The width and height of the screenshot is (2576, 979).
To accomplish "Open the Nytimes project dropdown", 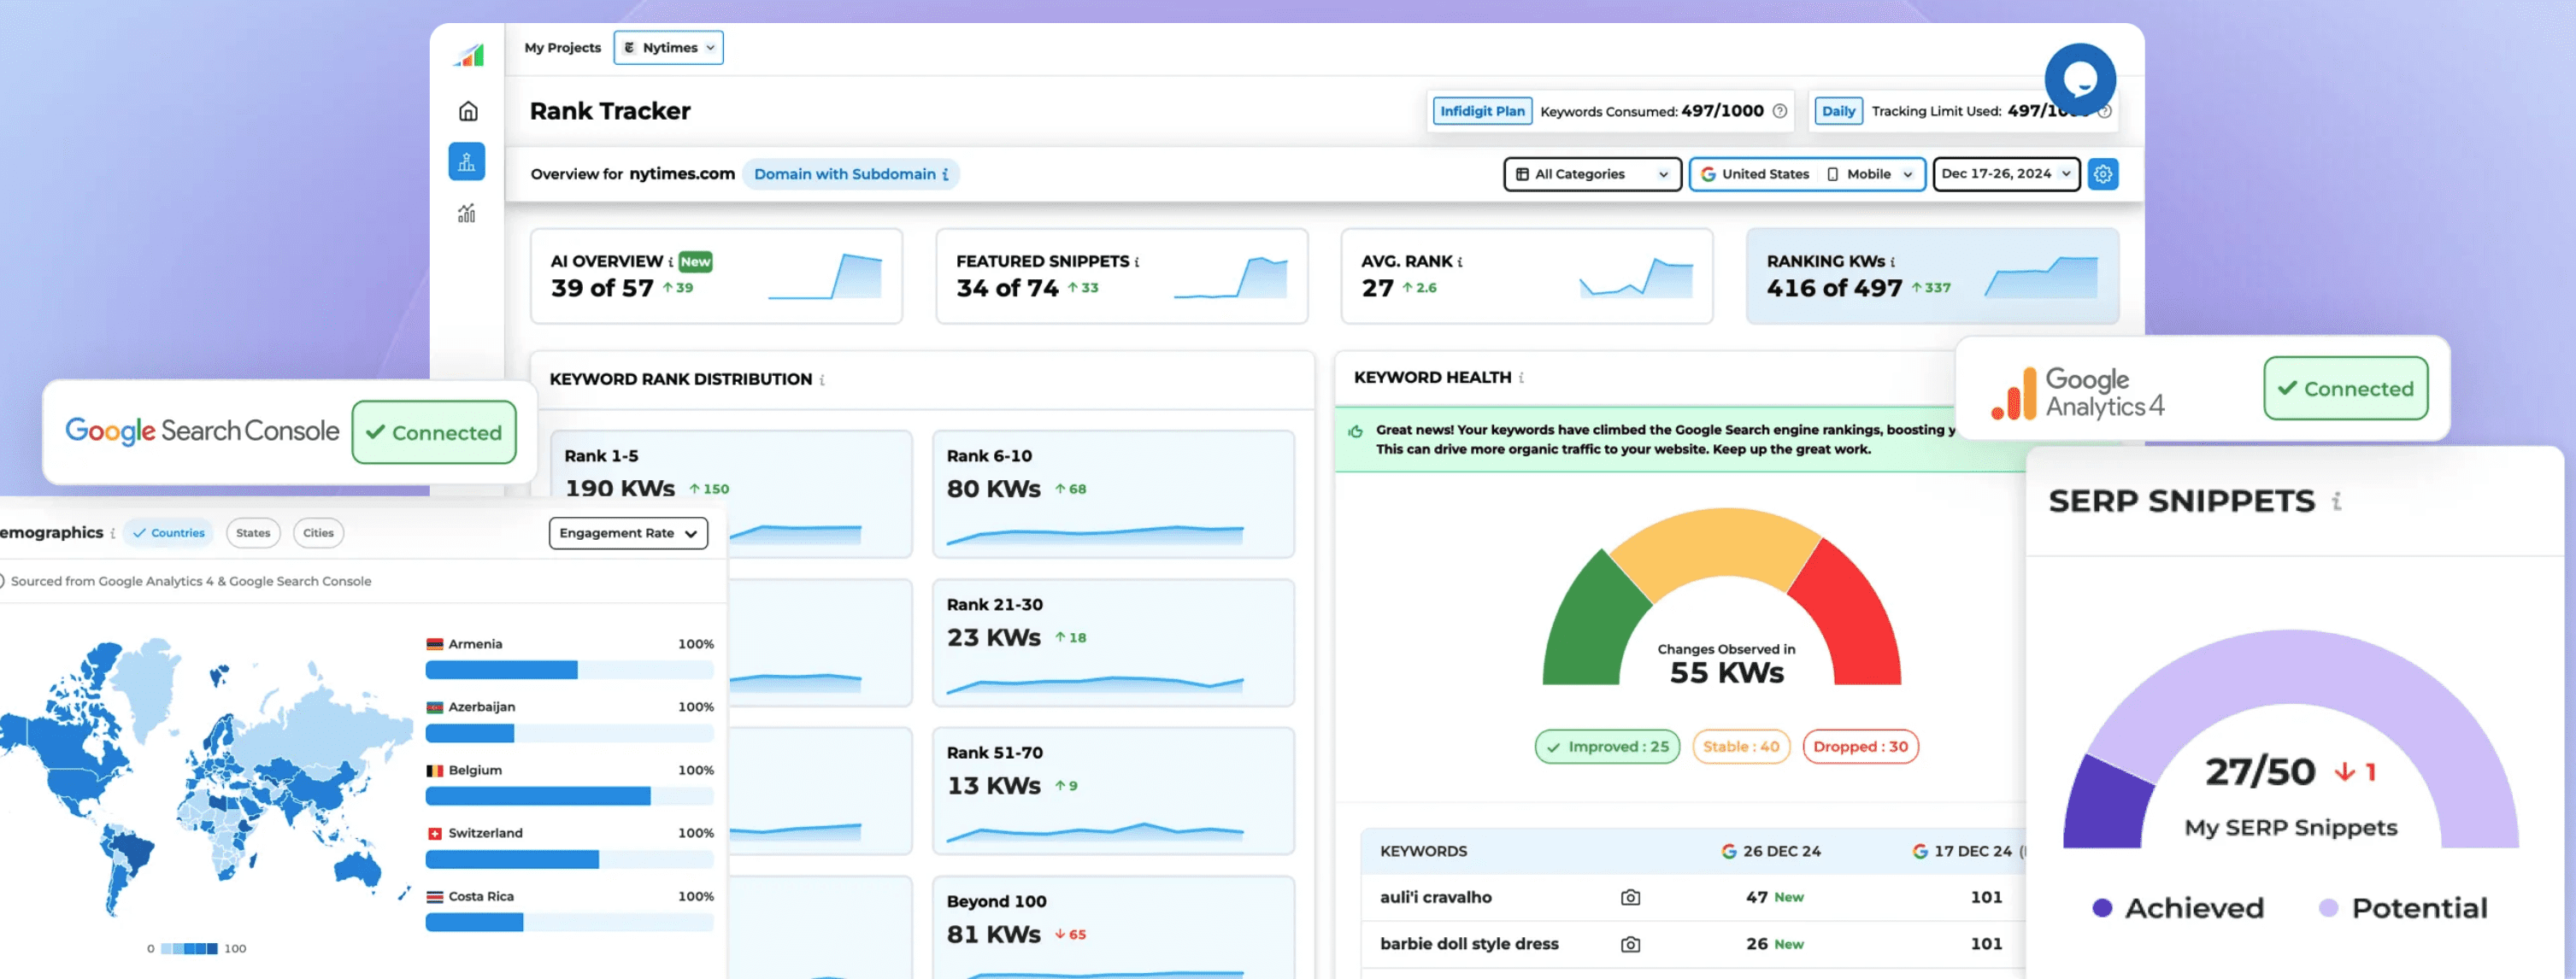I will (x=668, y=48).
